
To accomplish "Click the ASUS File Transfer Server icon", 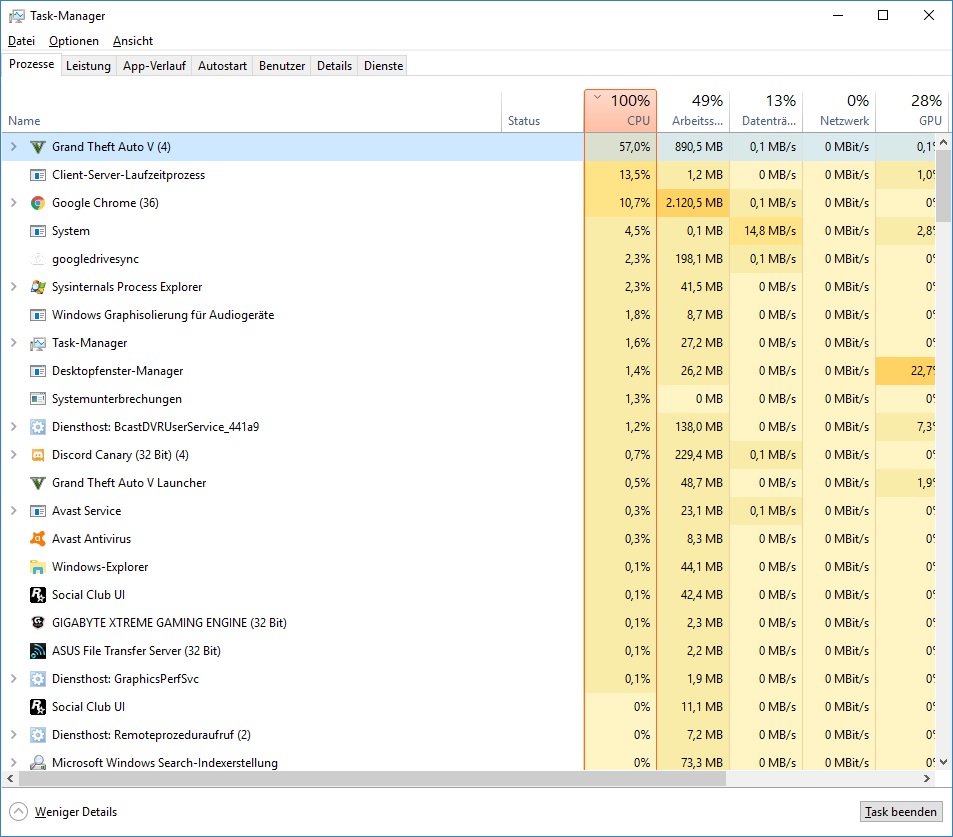I will (38, 651).
